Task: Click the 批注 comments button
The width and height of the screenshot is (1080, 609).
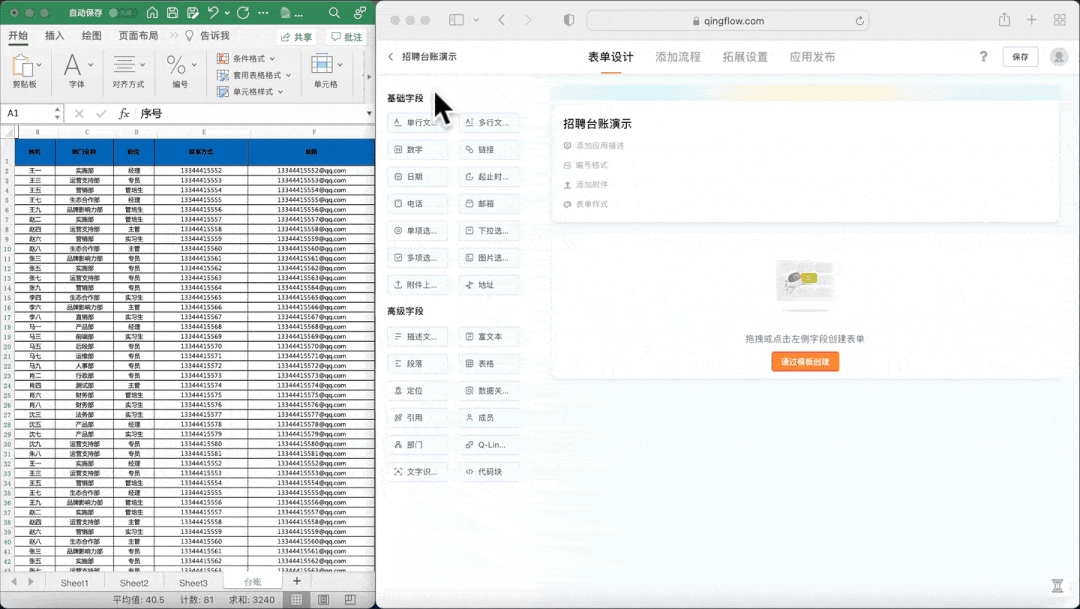Action: 346,37
